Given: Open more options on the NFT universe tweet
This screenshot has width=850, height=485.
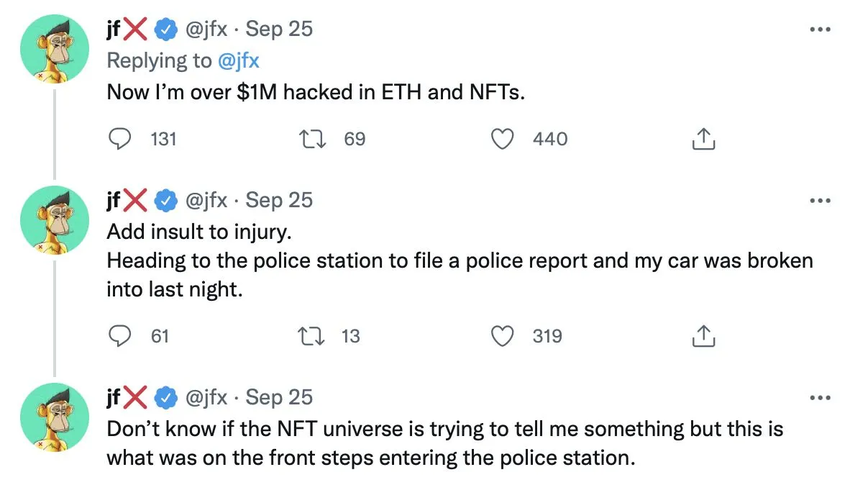Looking at the screenshot, I should 820,398.
